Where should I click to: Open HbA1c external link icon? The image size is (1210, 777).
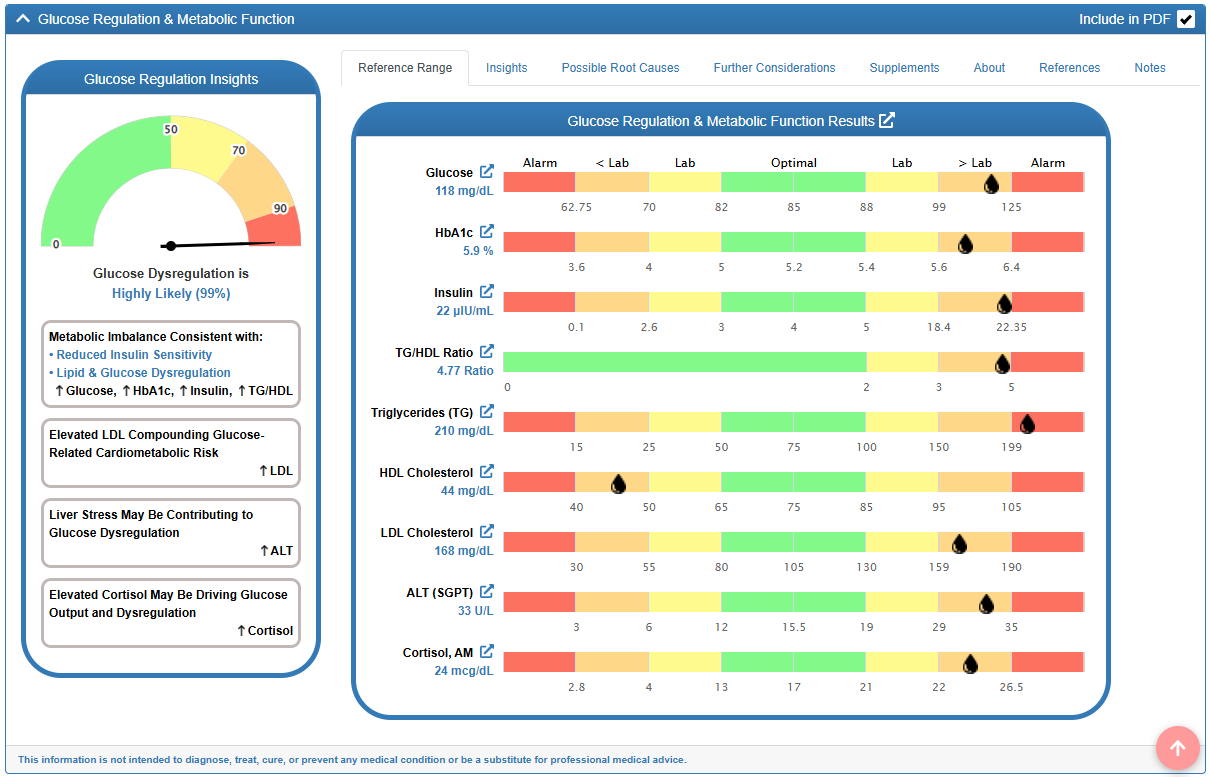click(x=487, y=232)
